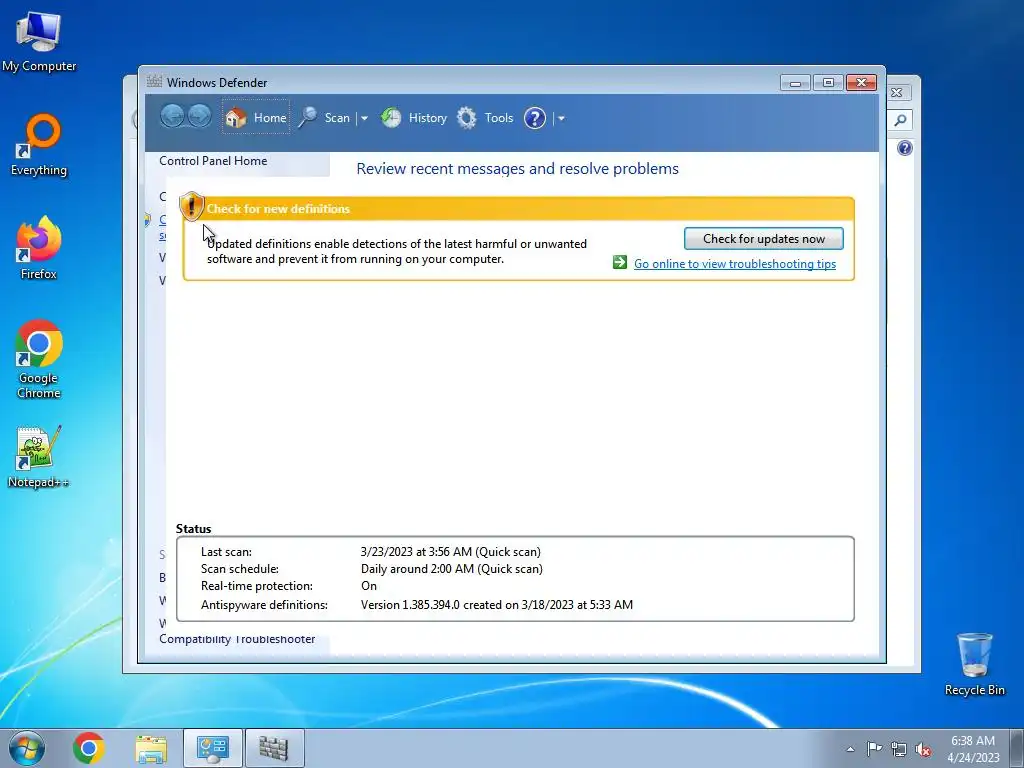
Task: Click the network tray icon
Action: coord(899,749)
